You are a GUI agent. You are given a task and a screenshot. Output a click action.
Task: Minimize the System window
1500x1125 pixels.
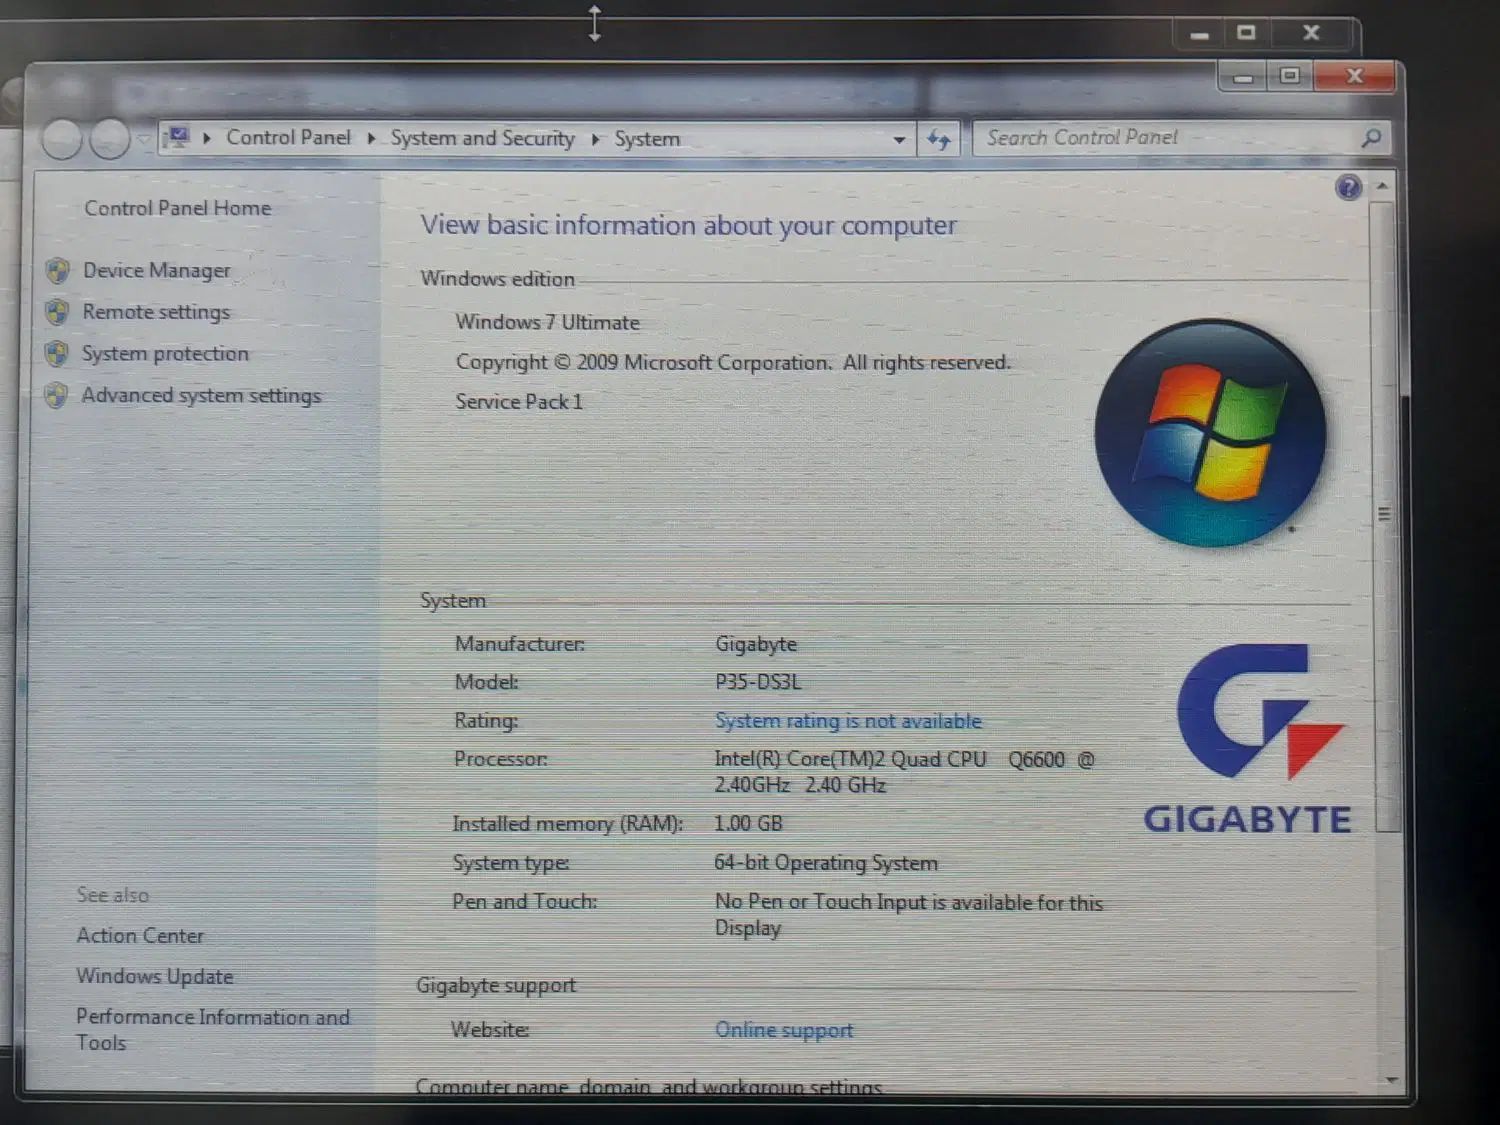pos(1243,76)
